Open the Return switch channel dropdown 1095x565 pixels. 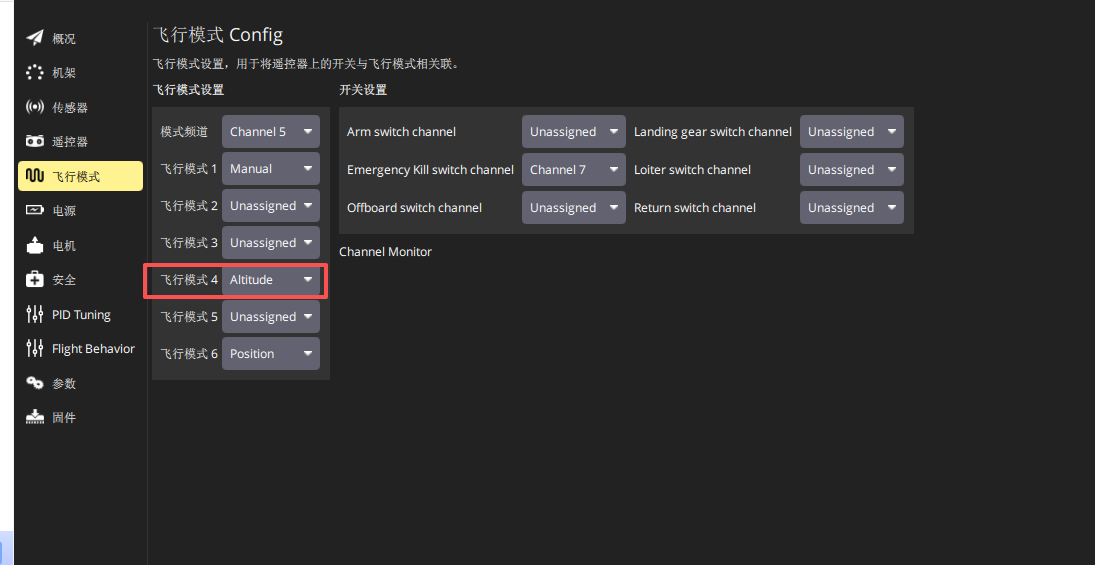pyautogui.click(x=852, y=207)
